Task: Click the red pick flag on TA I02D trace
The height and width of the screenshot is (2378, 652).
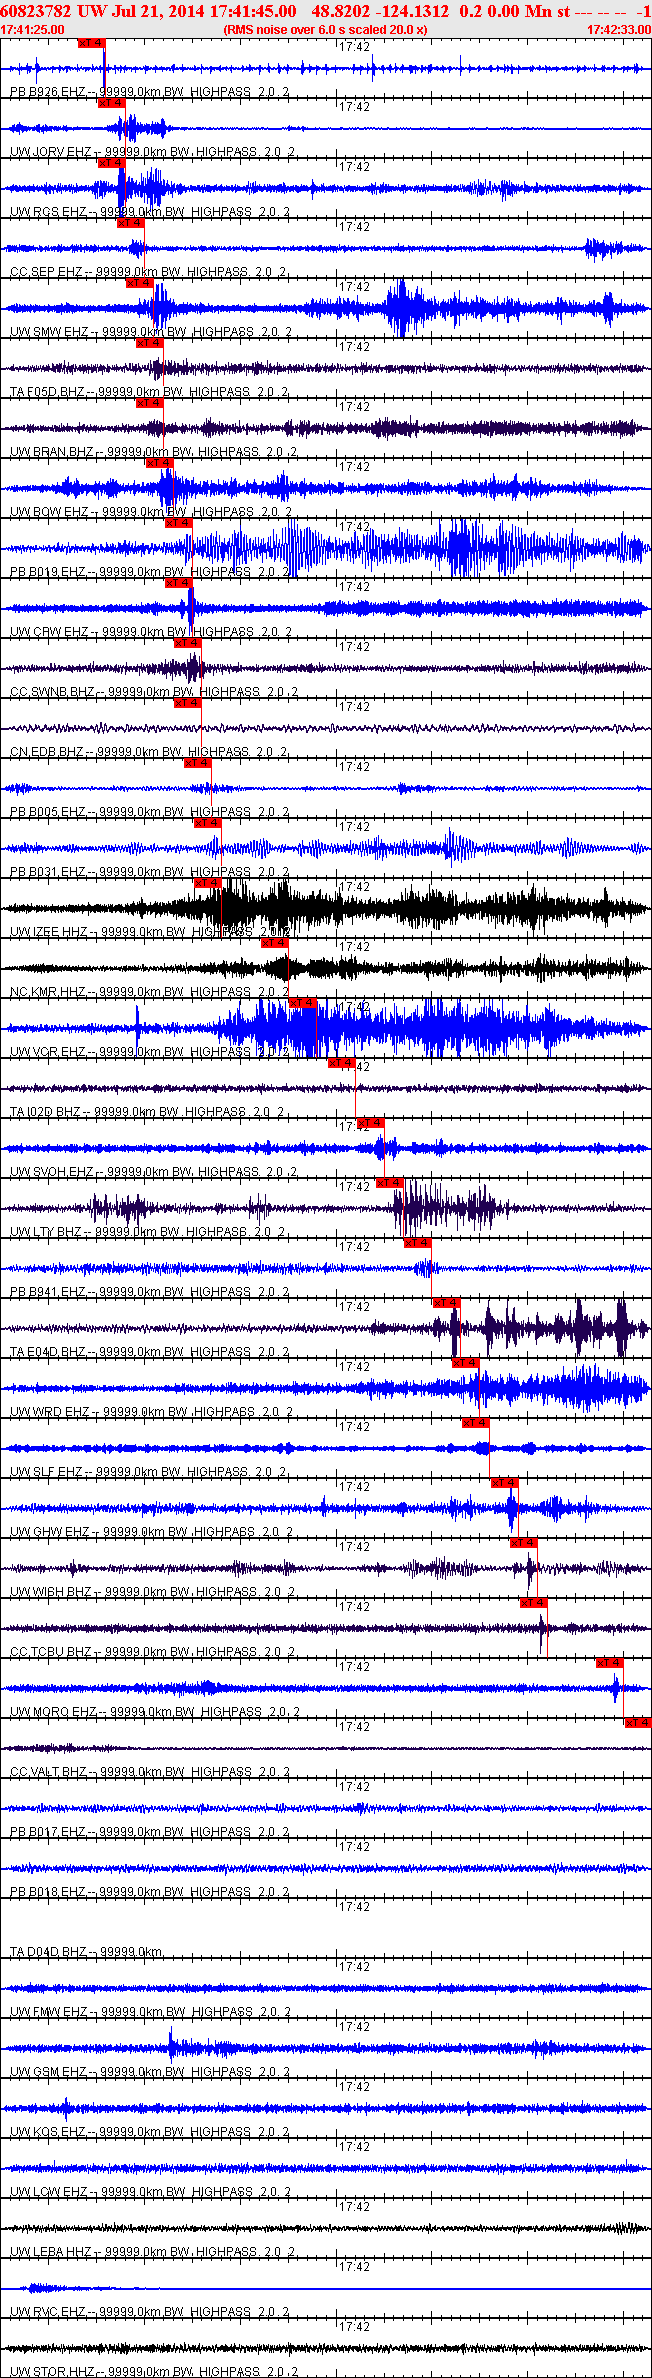Action: click(342, 1063)
